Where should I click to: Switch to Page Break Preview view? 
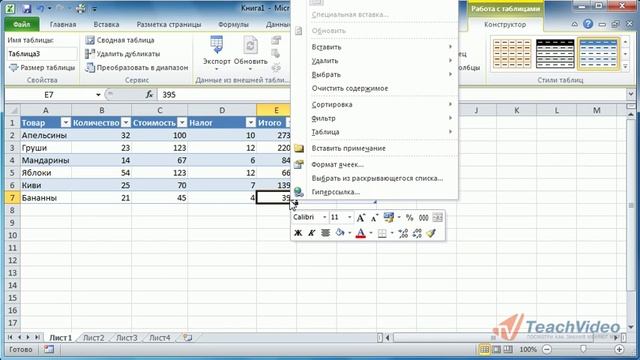tap(508, 349)
